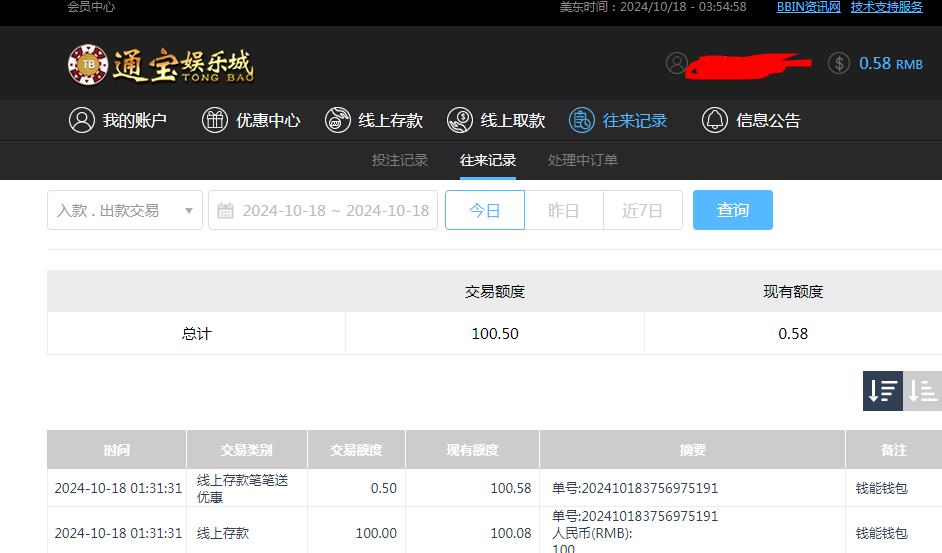942x553 pixels.
Task: Open 我的账户 menu
Action: point(118,120)
